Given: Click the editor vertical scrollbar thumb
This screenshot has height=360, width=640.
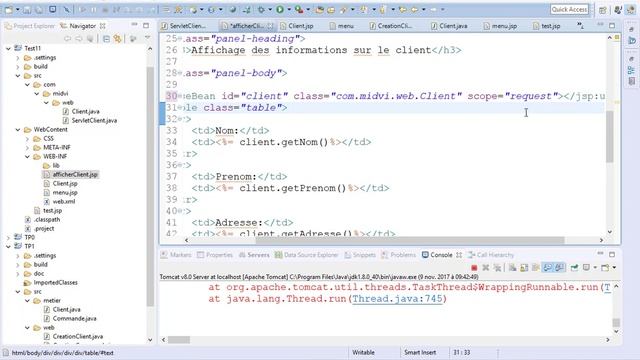Looking at the screenshot, I should pos(609,136).
